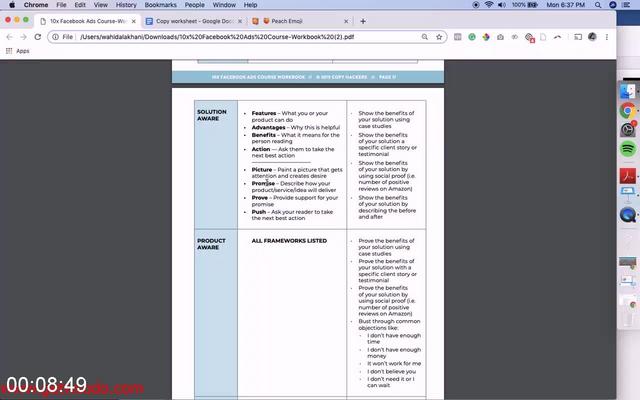Click the objection 'It won't work for me'
640x400 pixels.
tap(394, 363)
